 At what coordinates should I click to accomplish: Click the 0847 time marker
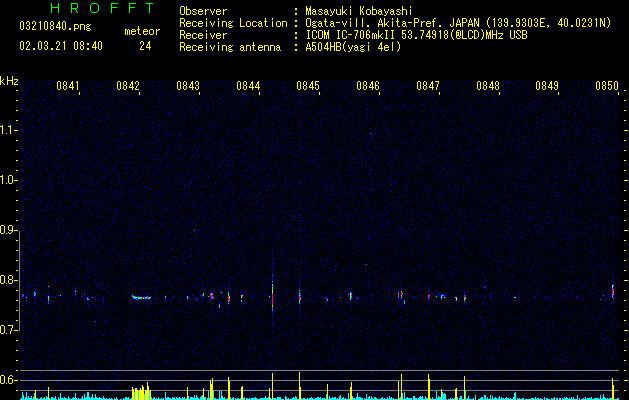click(x=428, y=85)
